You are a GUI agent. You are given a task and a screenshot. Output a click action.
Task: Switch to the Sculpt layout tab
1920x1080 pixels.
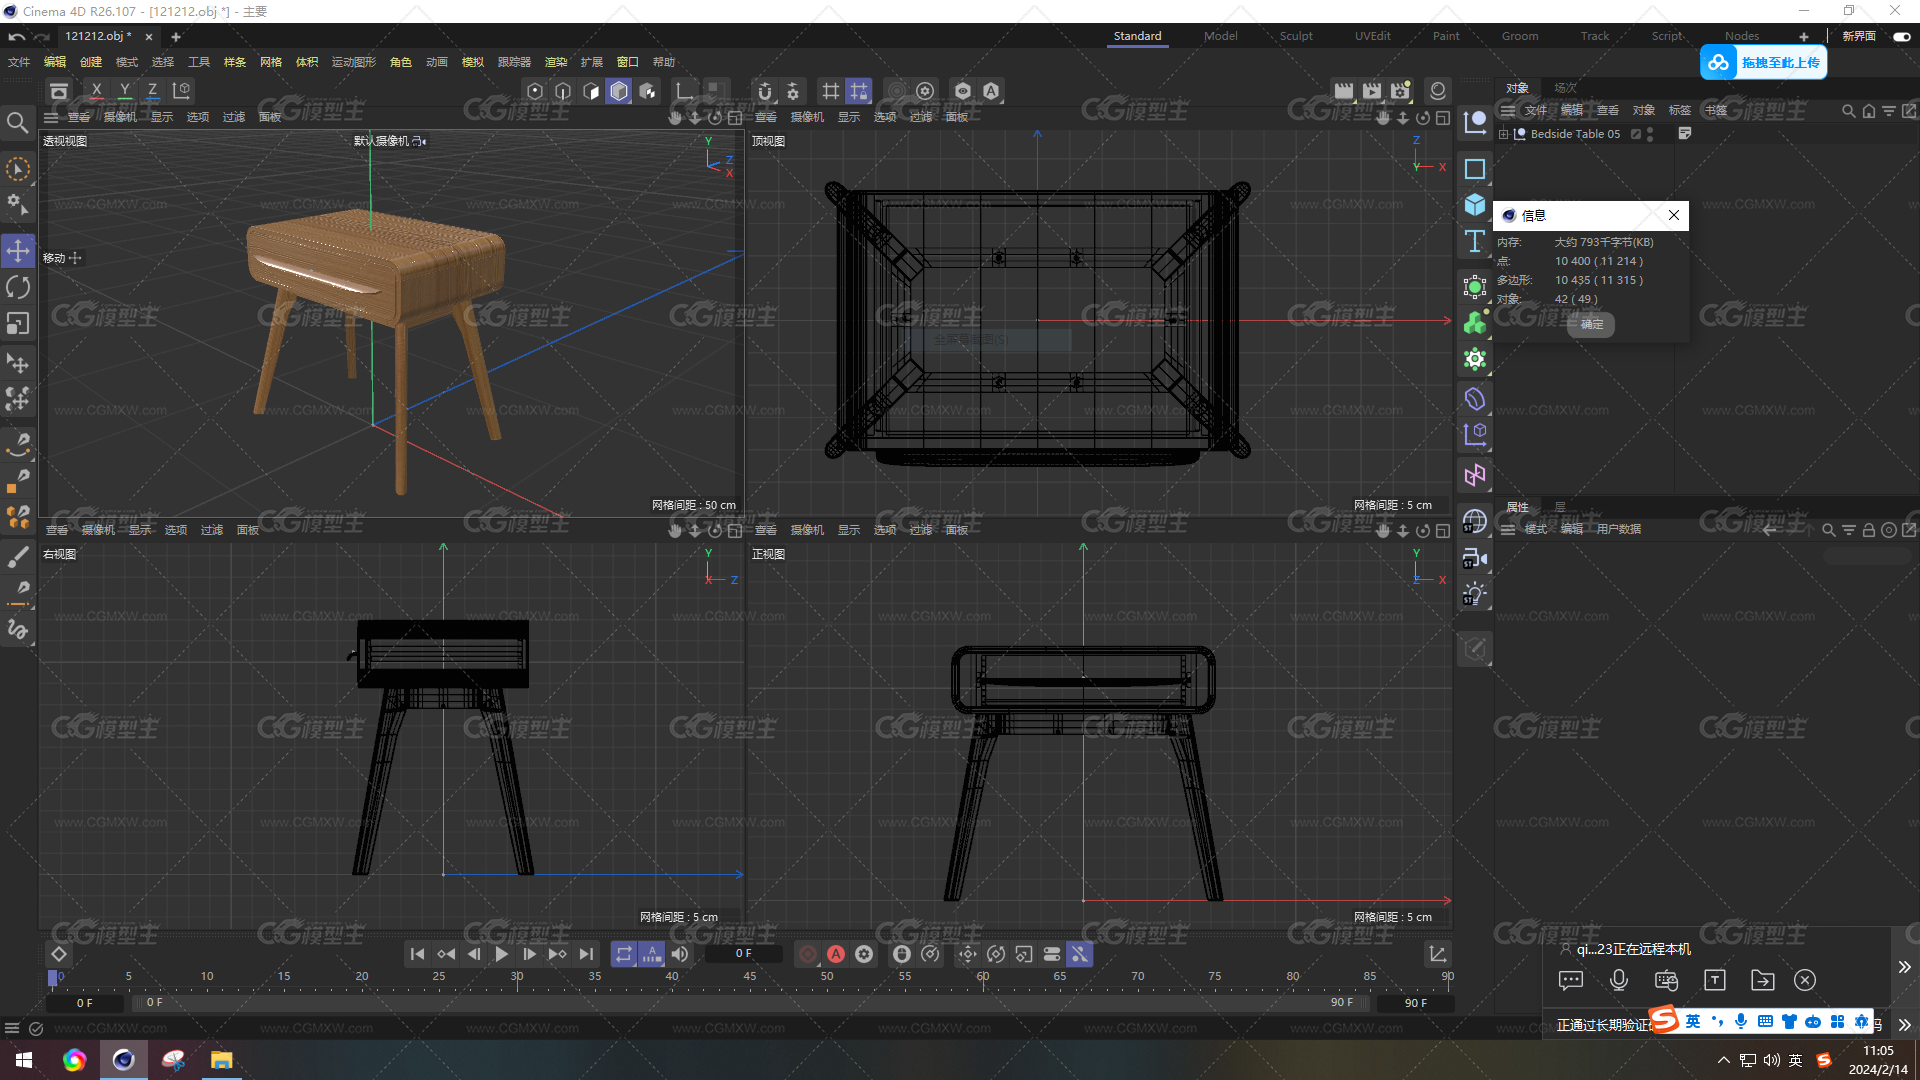click(x=1296, y=36)
